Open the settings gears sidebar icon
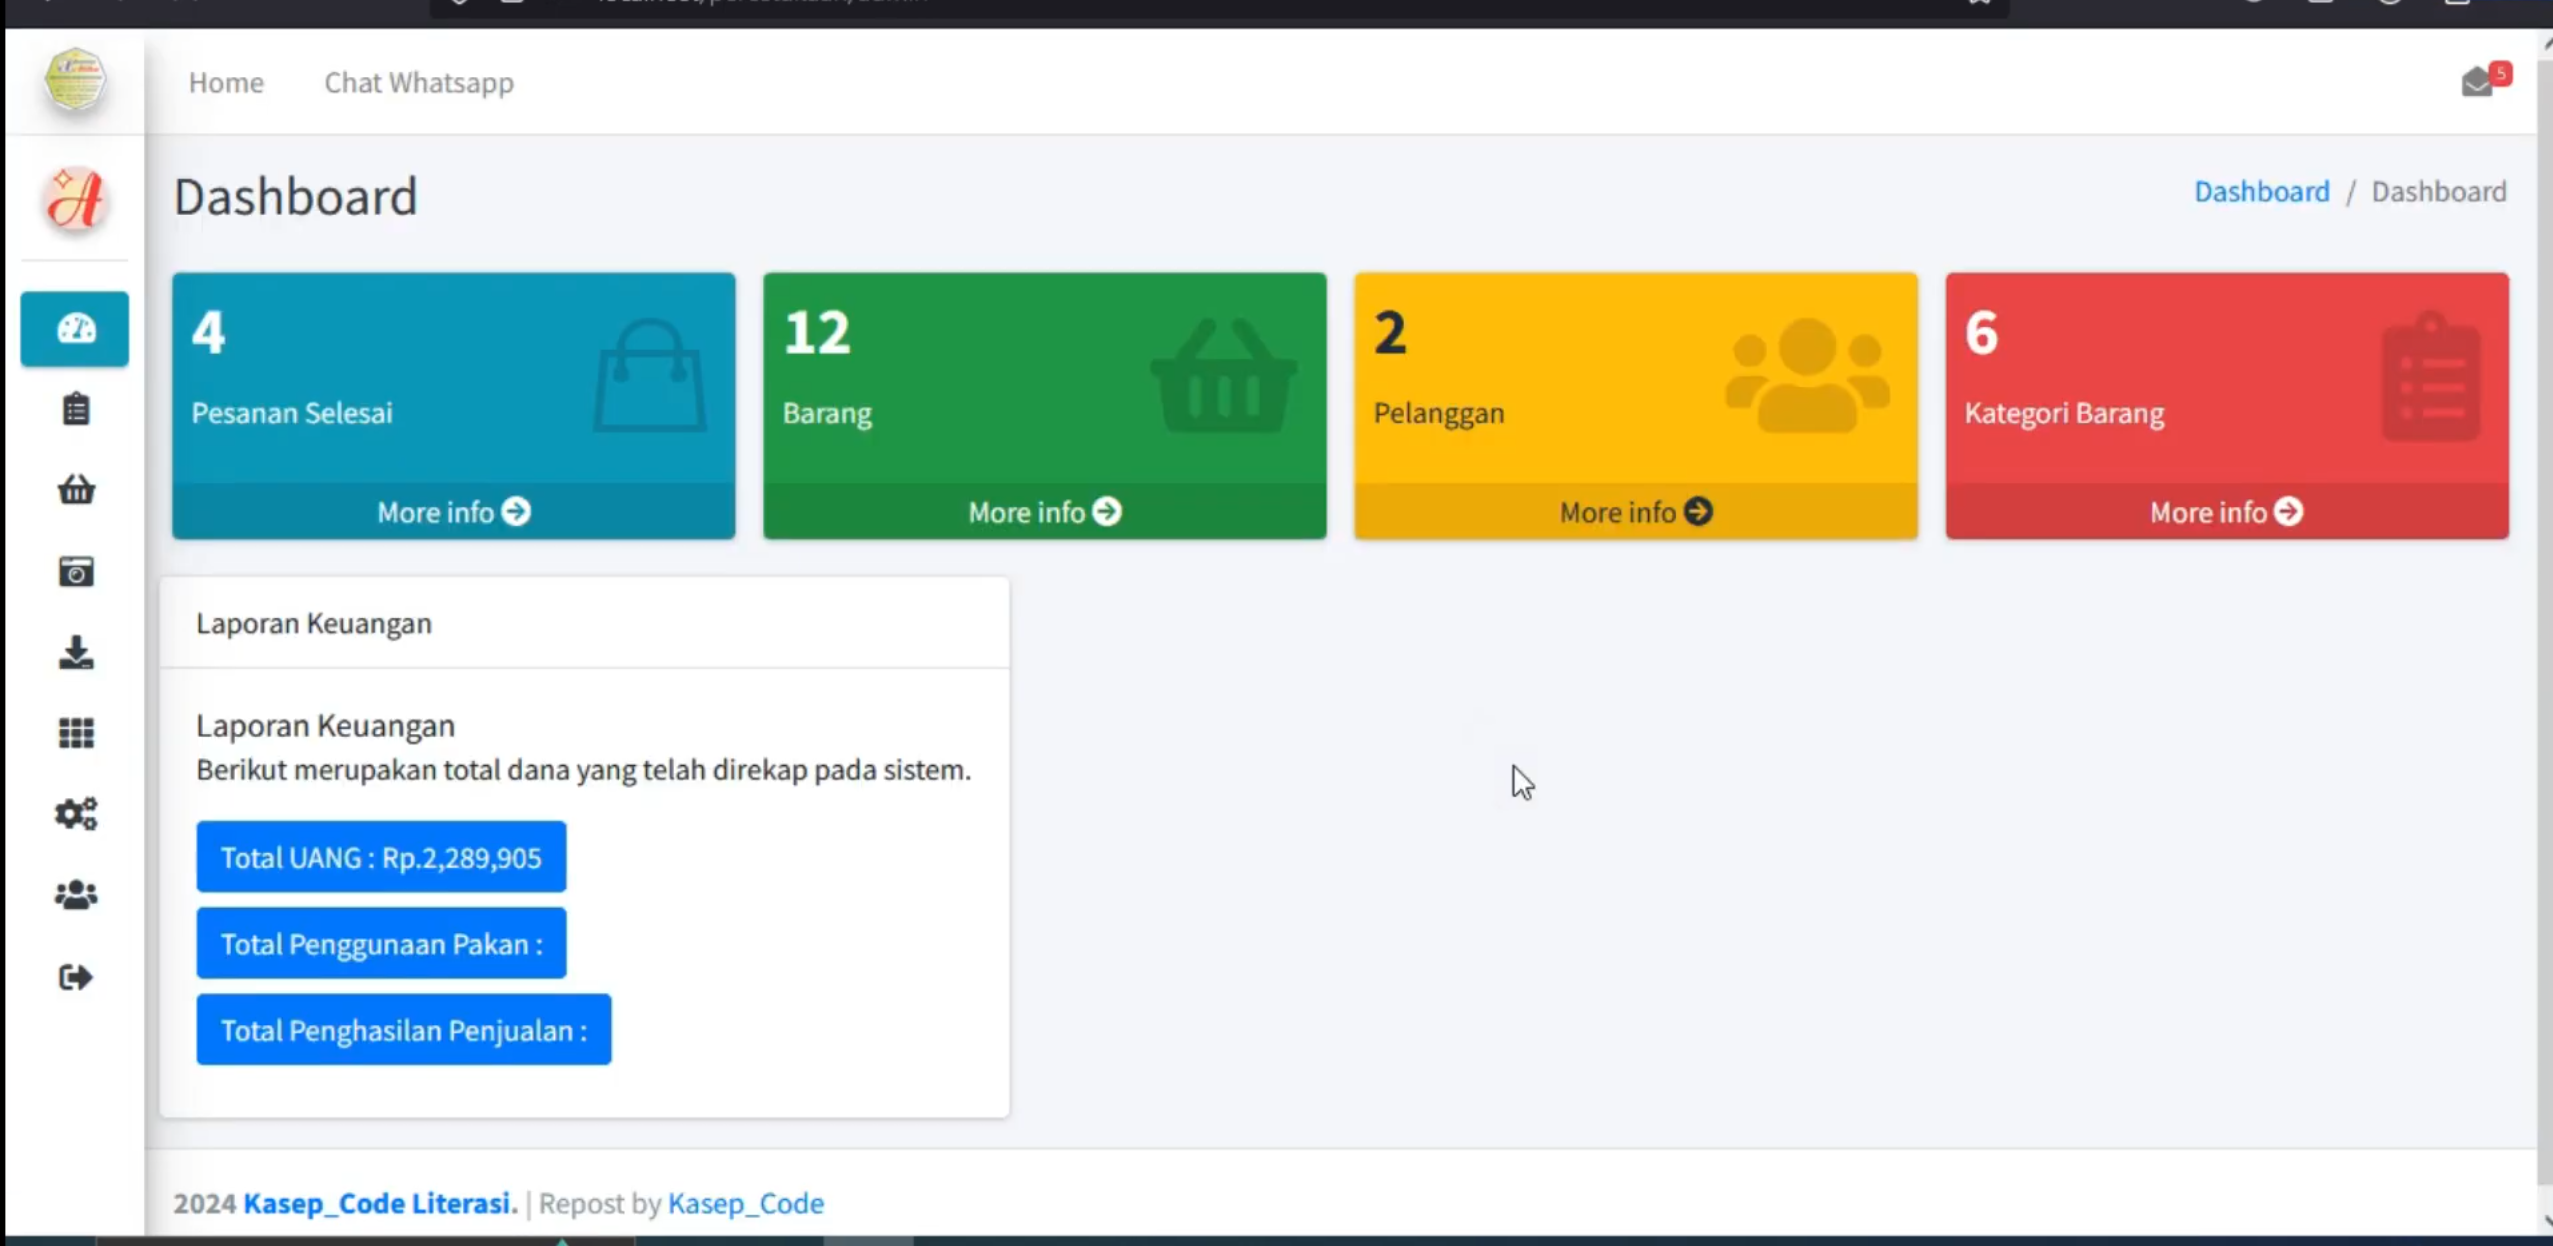The image size is (2553, 1246). point(76,814)
